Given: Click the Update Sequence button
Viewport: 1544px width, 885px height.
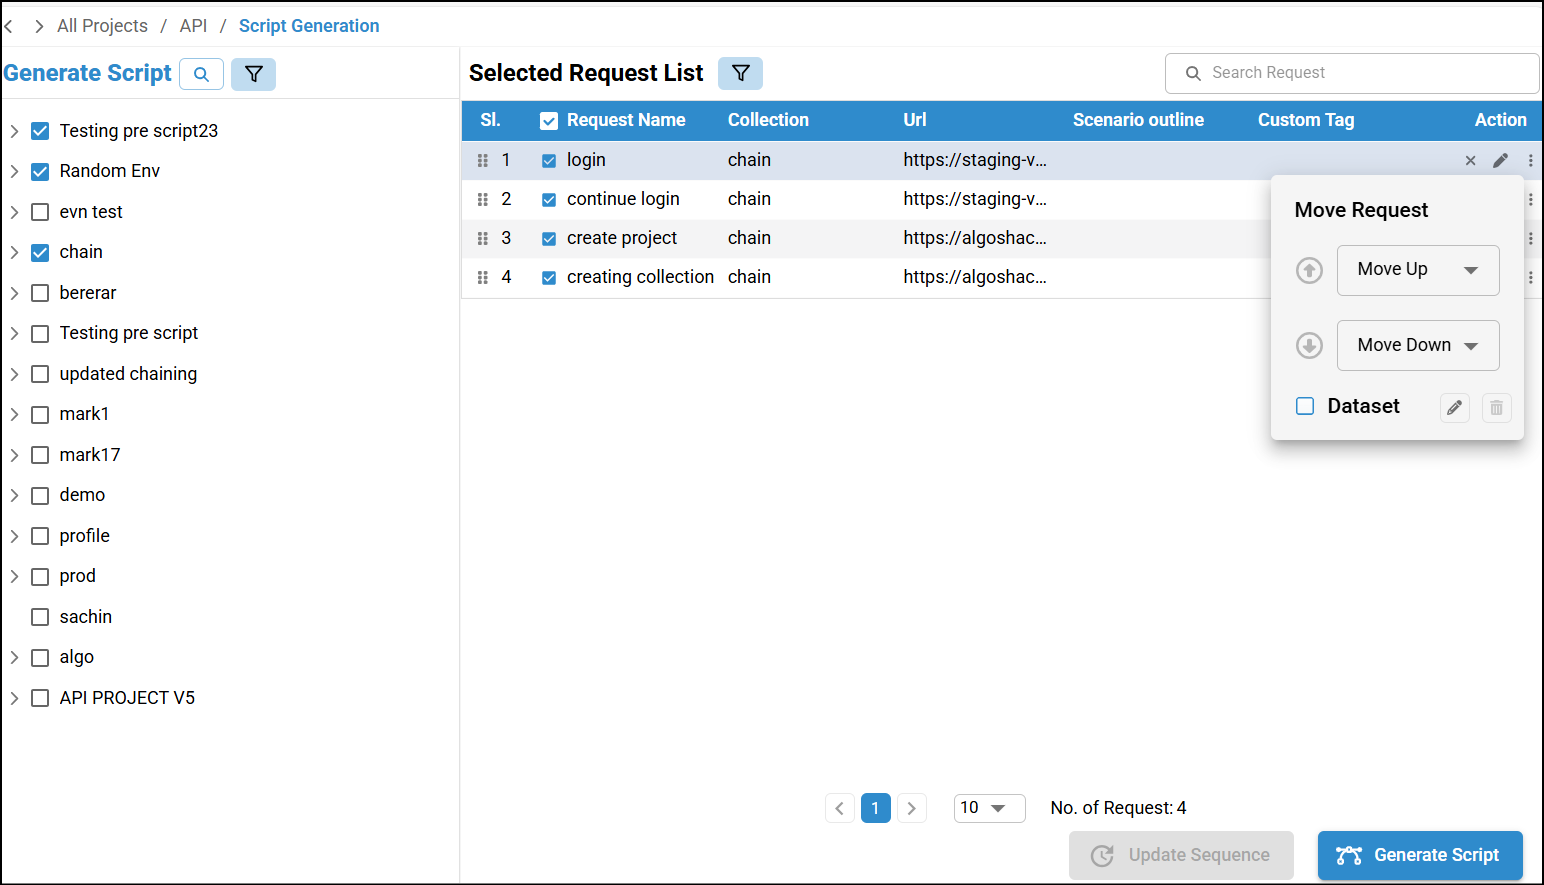Looking at the screenshot, I should [1181, 855].
